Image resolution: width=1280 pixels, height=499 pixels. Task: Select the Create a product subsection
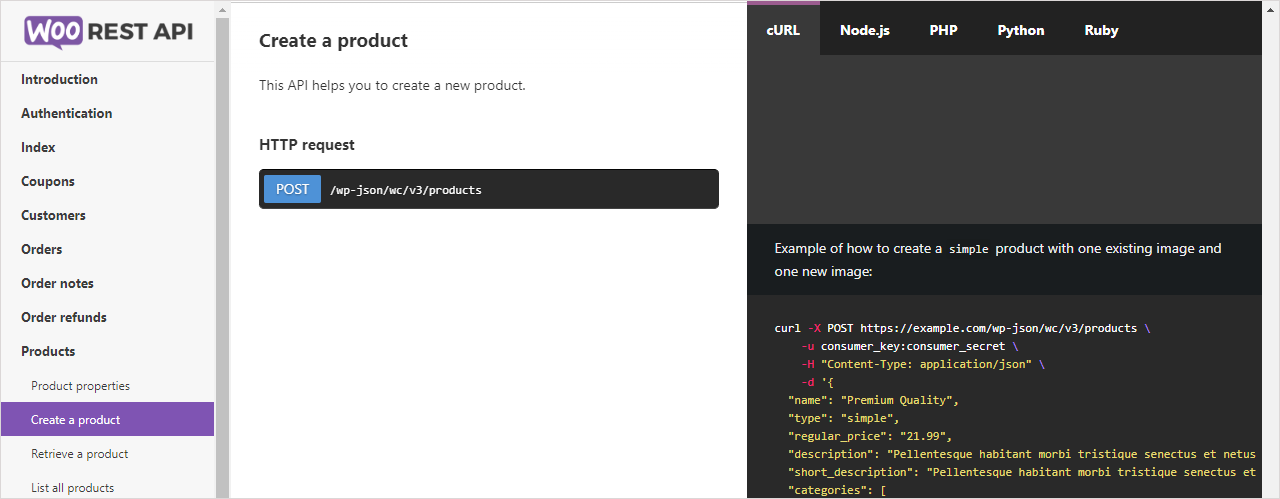pos(75,420)
